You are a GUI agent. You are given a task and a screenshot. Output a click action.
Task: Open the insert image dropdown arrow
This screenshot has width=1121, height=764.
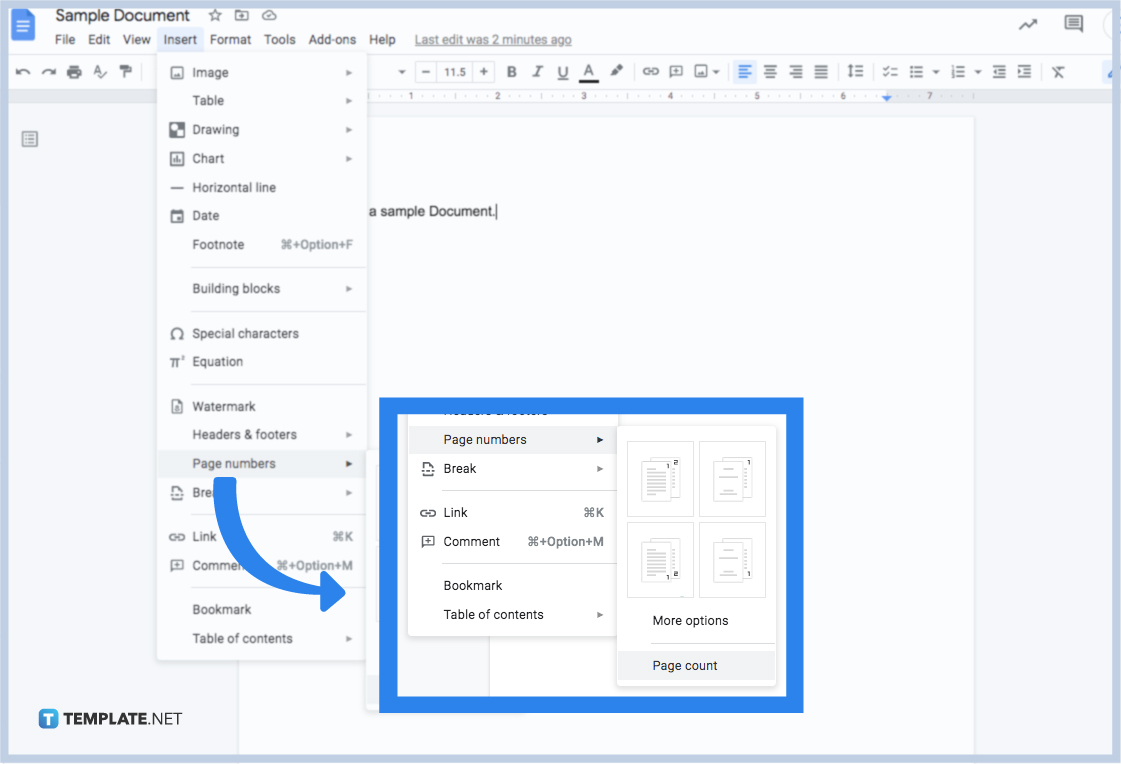pyautogui.click(x=715, y=71)
